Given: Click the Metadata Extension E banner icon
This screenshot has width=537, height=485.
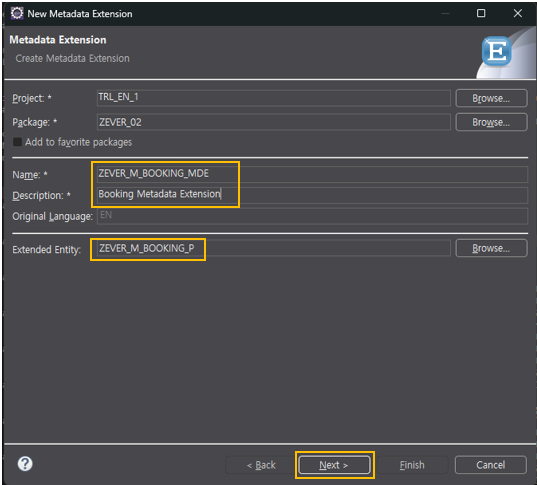Looking at the screenshot, I should [x=497, y=51].
